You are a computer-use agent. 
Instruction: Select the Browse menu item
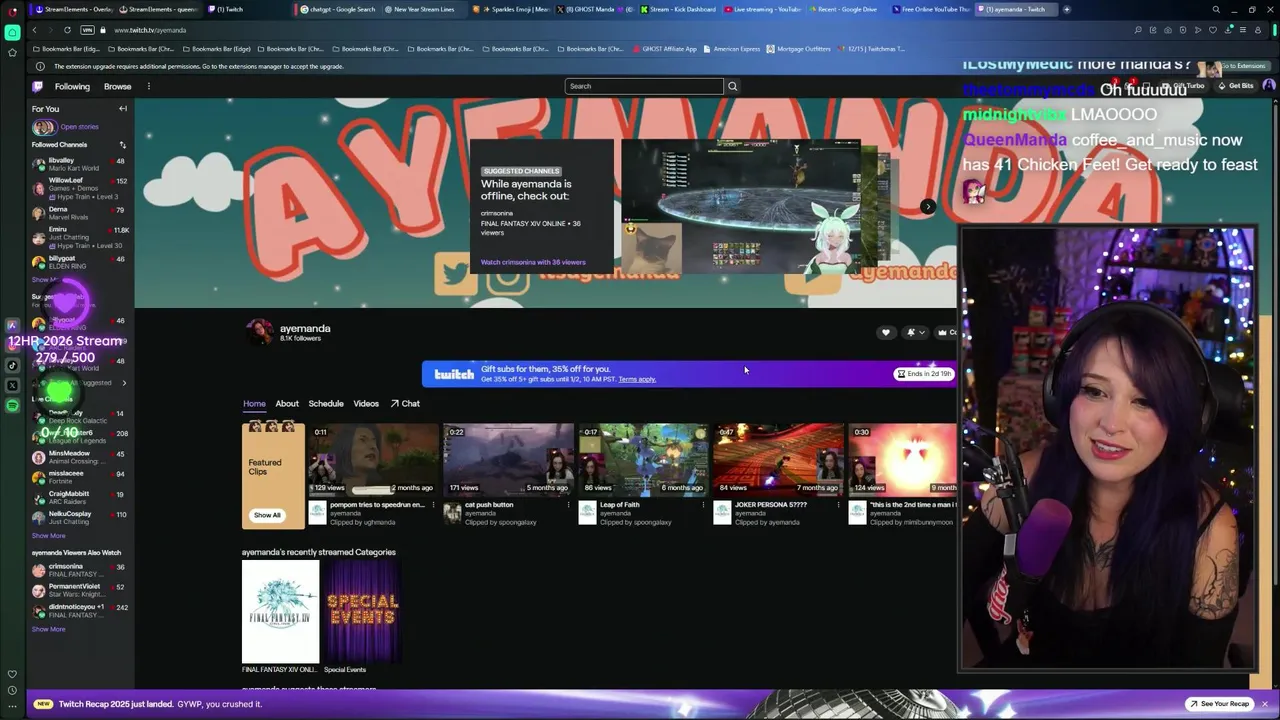tap(117, 86)
